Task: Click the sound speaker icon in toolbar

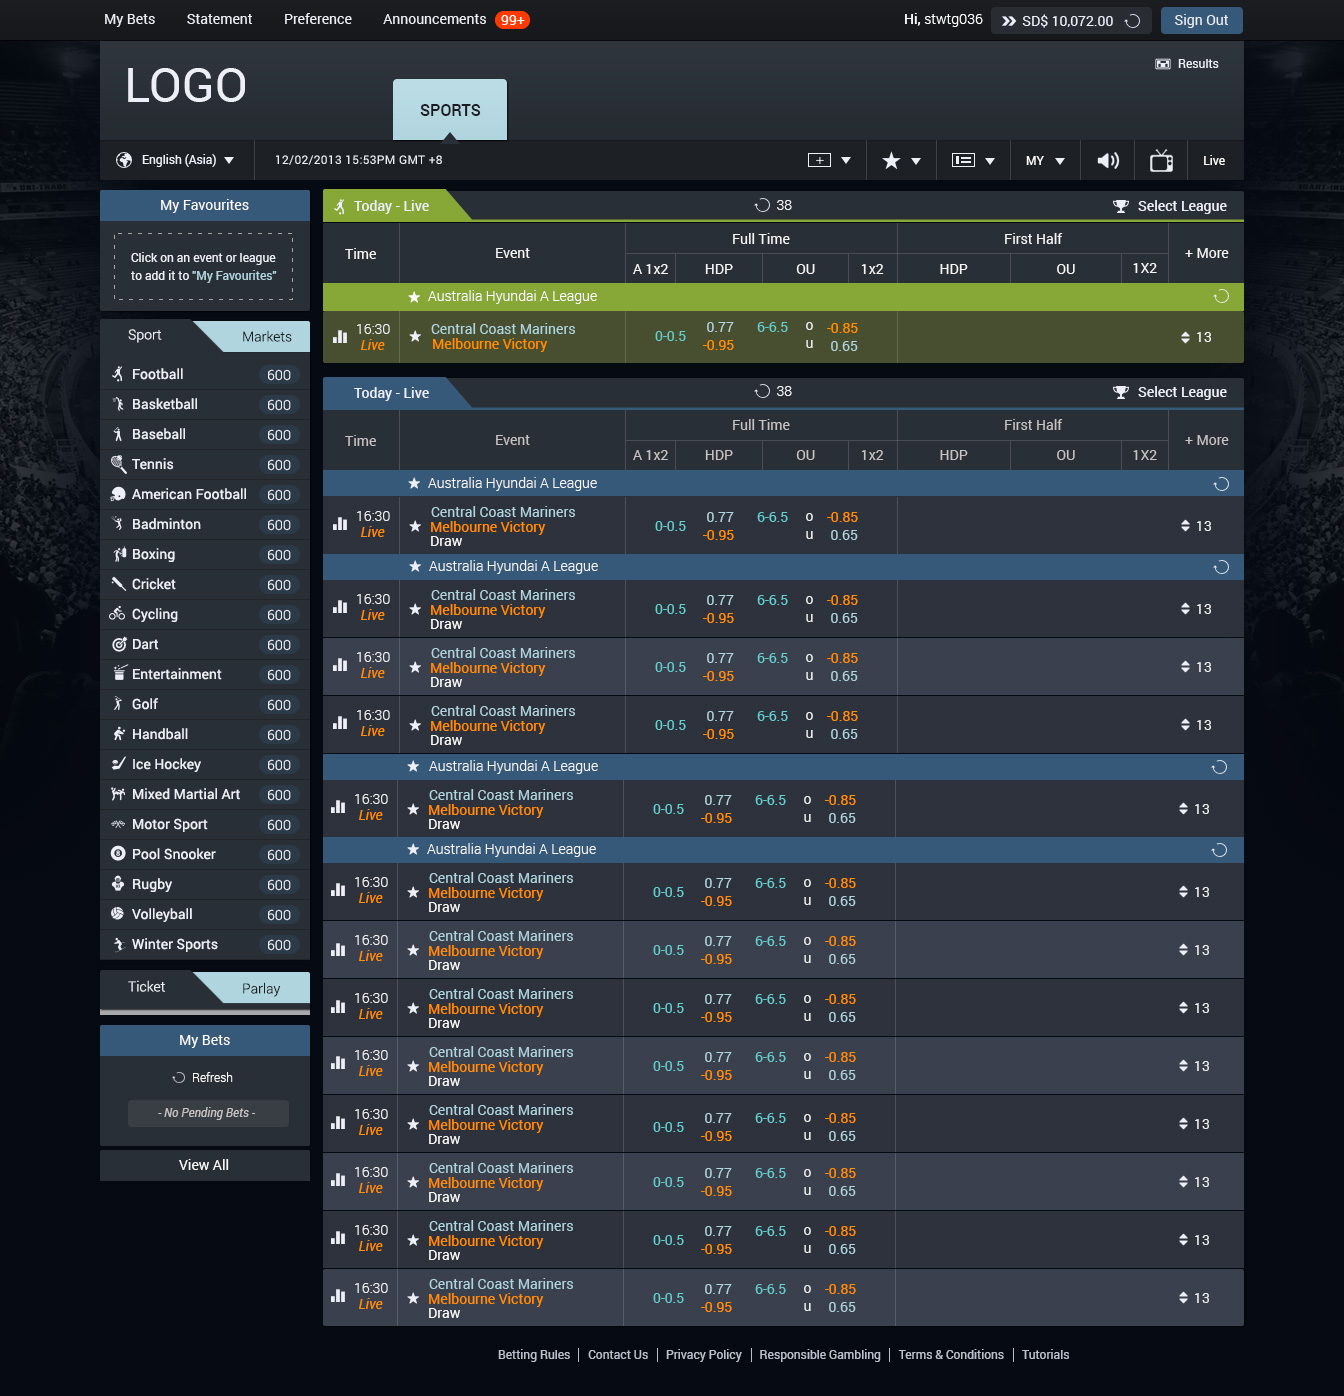Action: (x=1108, y=161)
